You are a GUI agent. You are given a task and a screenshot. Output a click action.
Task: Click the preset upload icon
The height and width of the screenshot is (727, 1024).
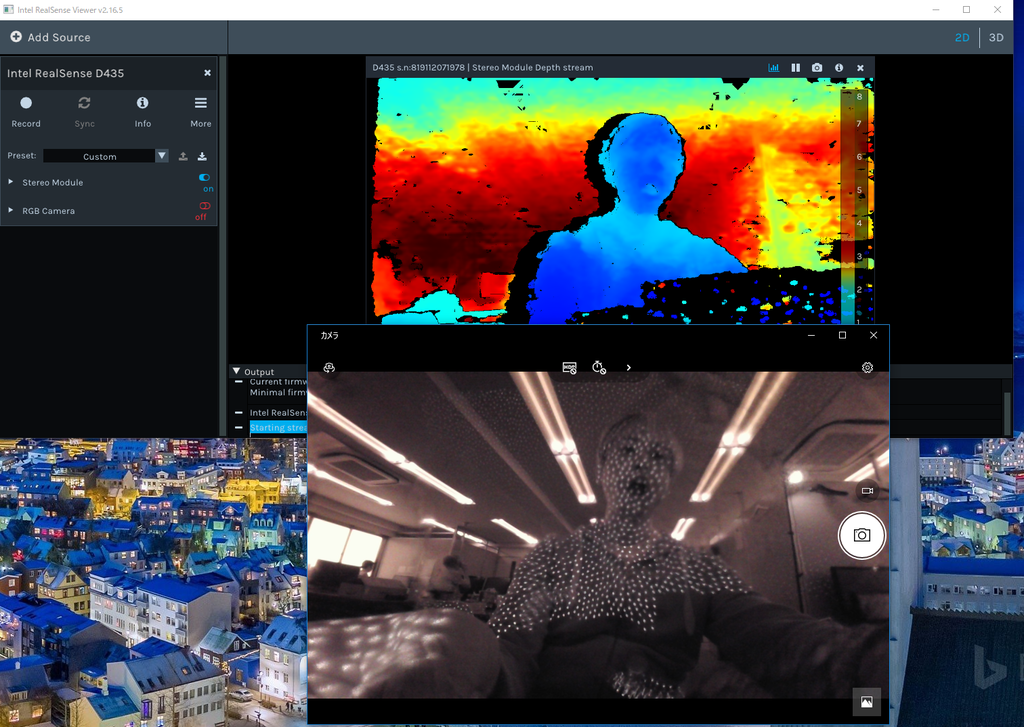click(x=184, y=156)
